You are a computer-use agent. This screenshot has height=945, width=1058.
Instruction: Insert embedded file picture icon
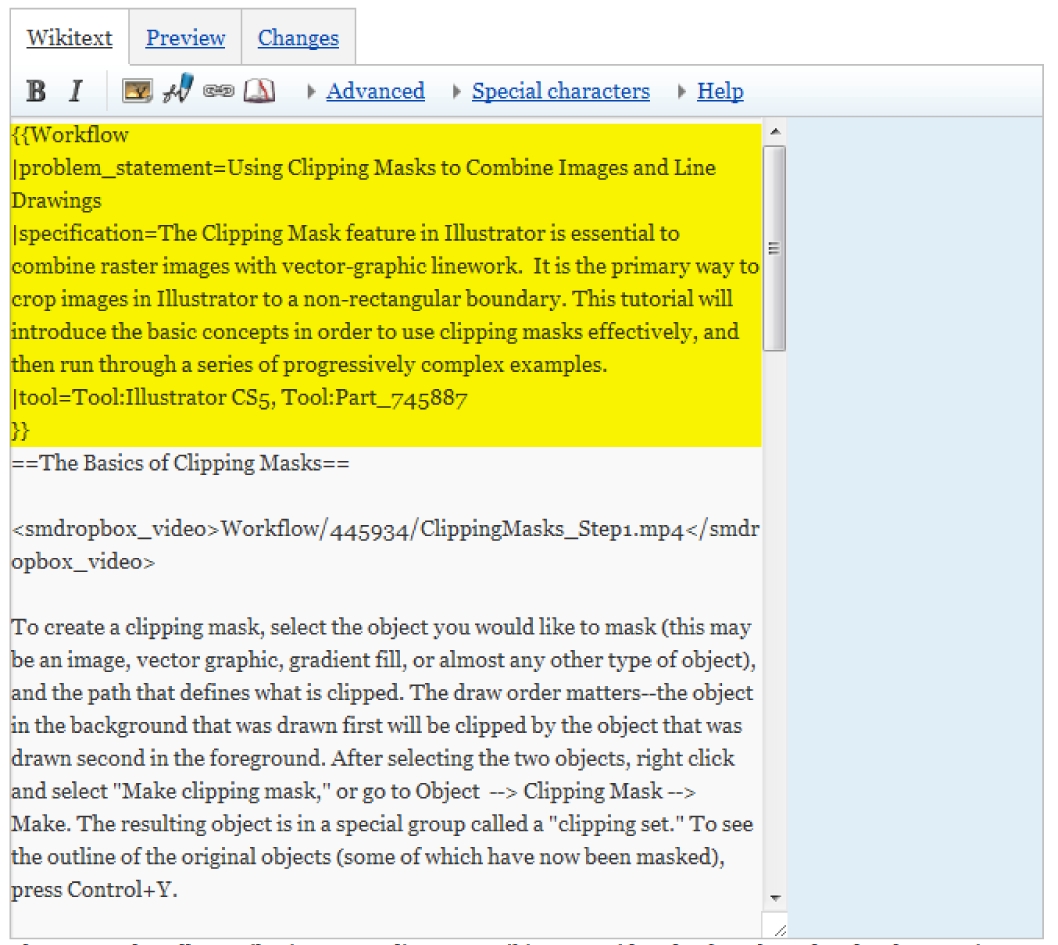pyautogui.click(x=137, y=90)
